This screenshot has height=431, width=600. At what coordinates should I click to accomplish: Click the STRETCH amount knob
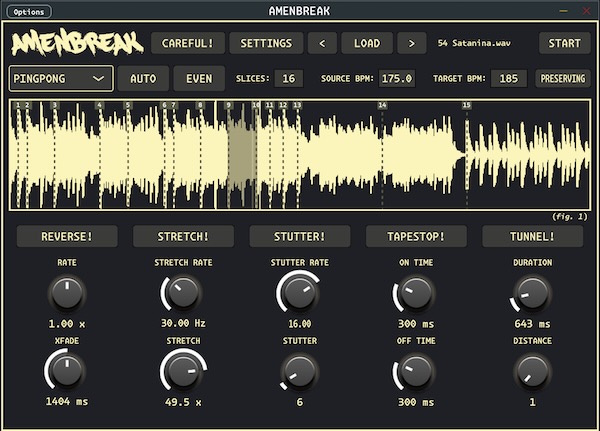[x=183, y=371]
